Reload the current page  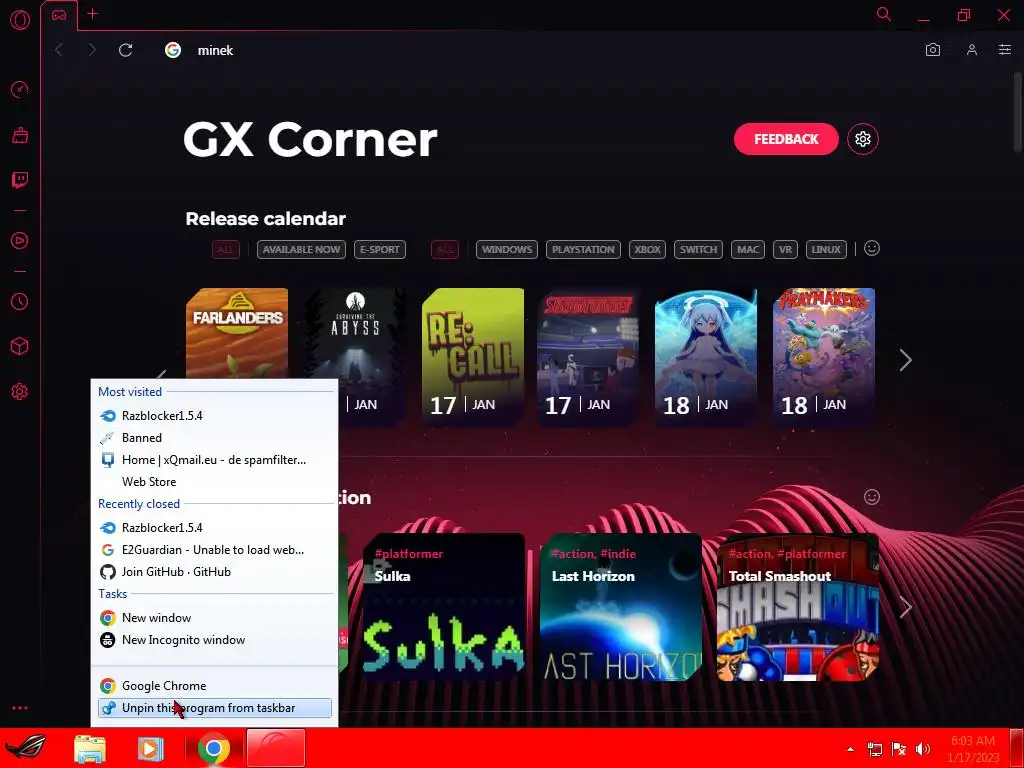point(125,50)
